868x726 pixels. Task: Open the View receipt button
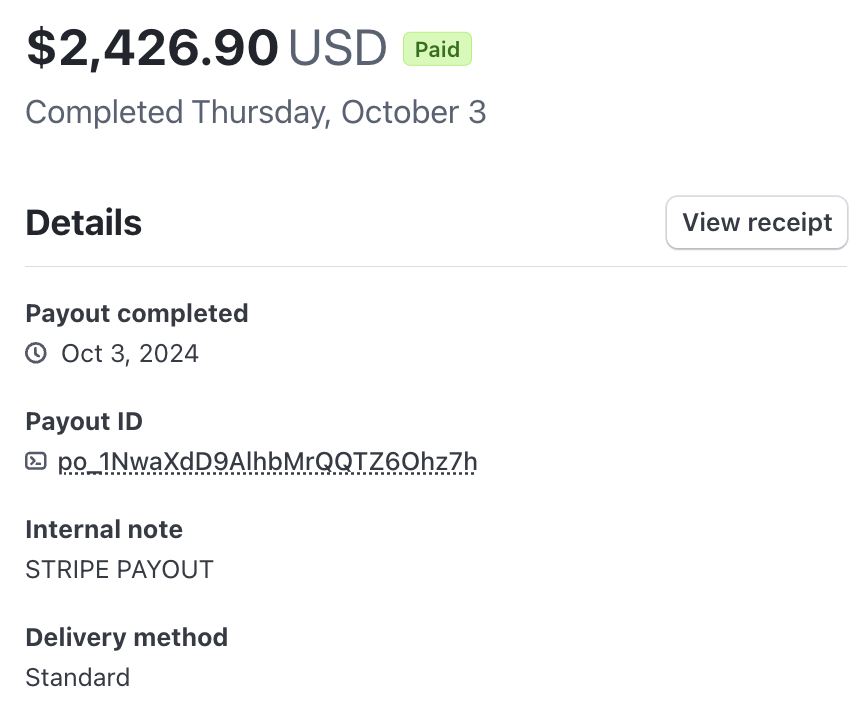[x=756, y=222]
